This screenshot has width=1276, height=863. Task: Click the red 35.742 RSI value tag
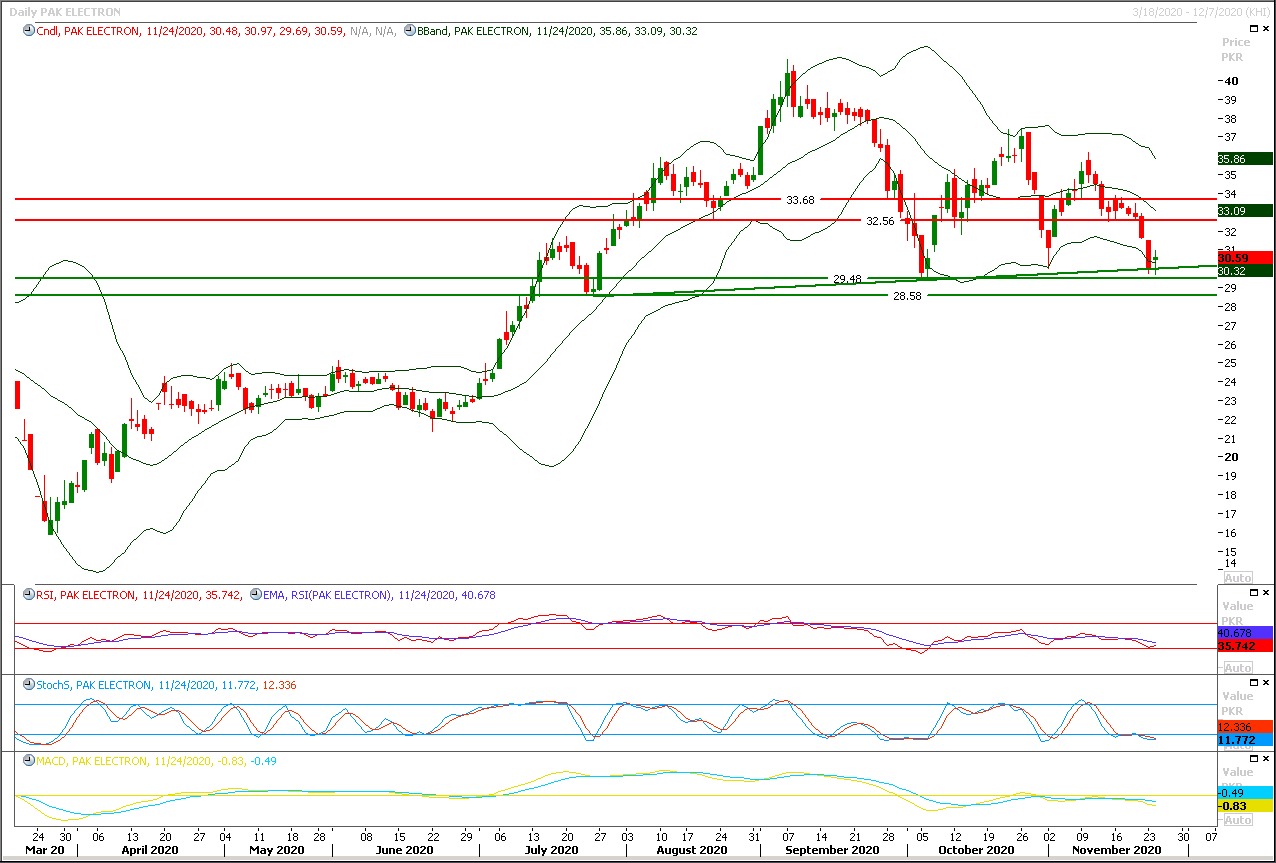pos(1244,646)
